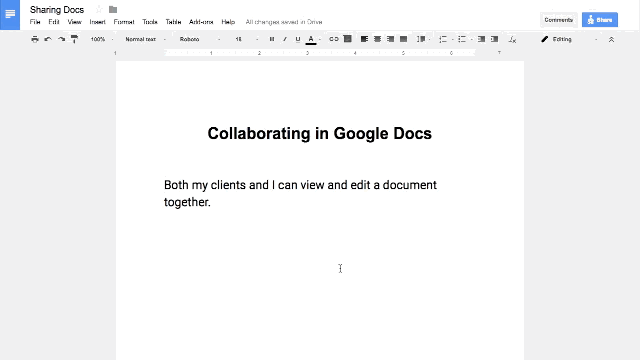
Task: Expand bulleted list style arrow
Action: (x=472, y=40)
